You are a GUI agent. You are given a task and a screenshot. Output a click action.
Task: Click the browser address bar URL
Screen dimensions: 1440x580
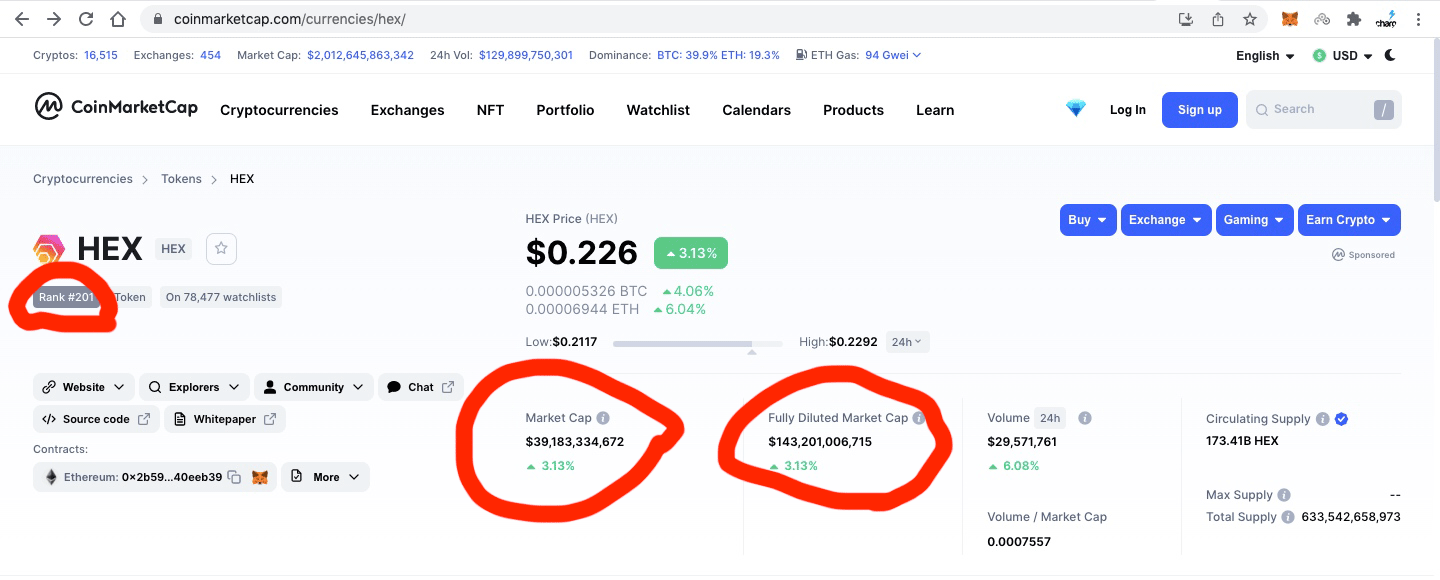tap(289, 19)
